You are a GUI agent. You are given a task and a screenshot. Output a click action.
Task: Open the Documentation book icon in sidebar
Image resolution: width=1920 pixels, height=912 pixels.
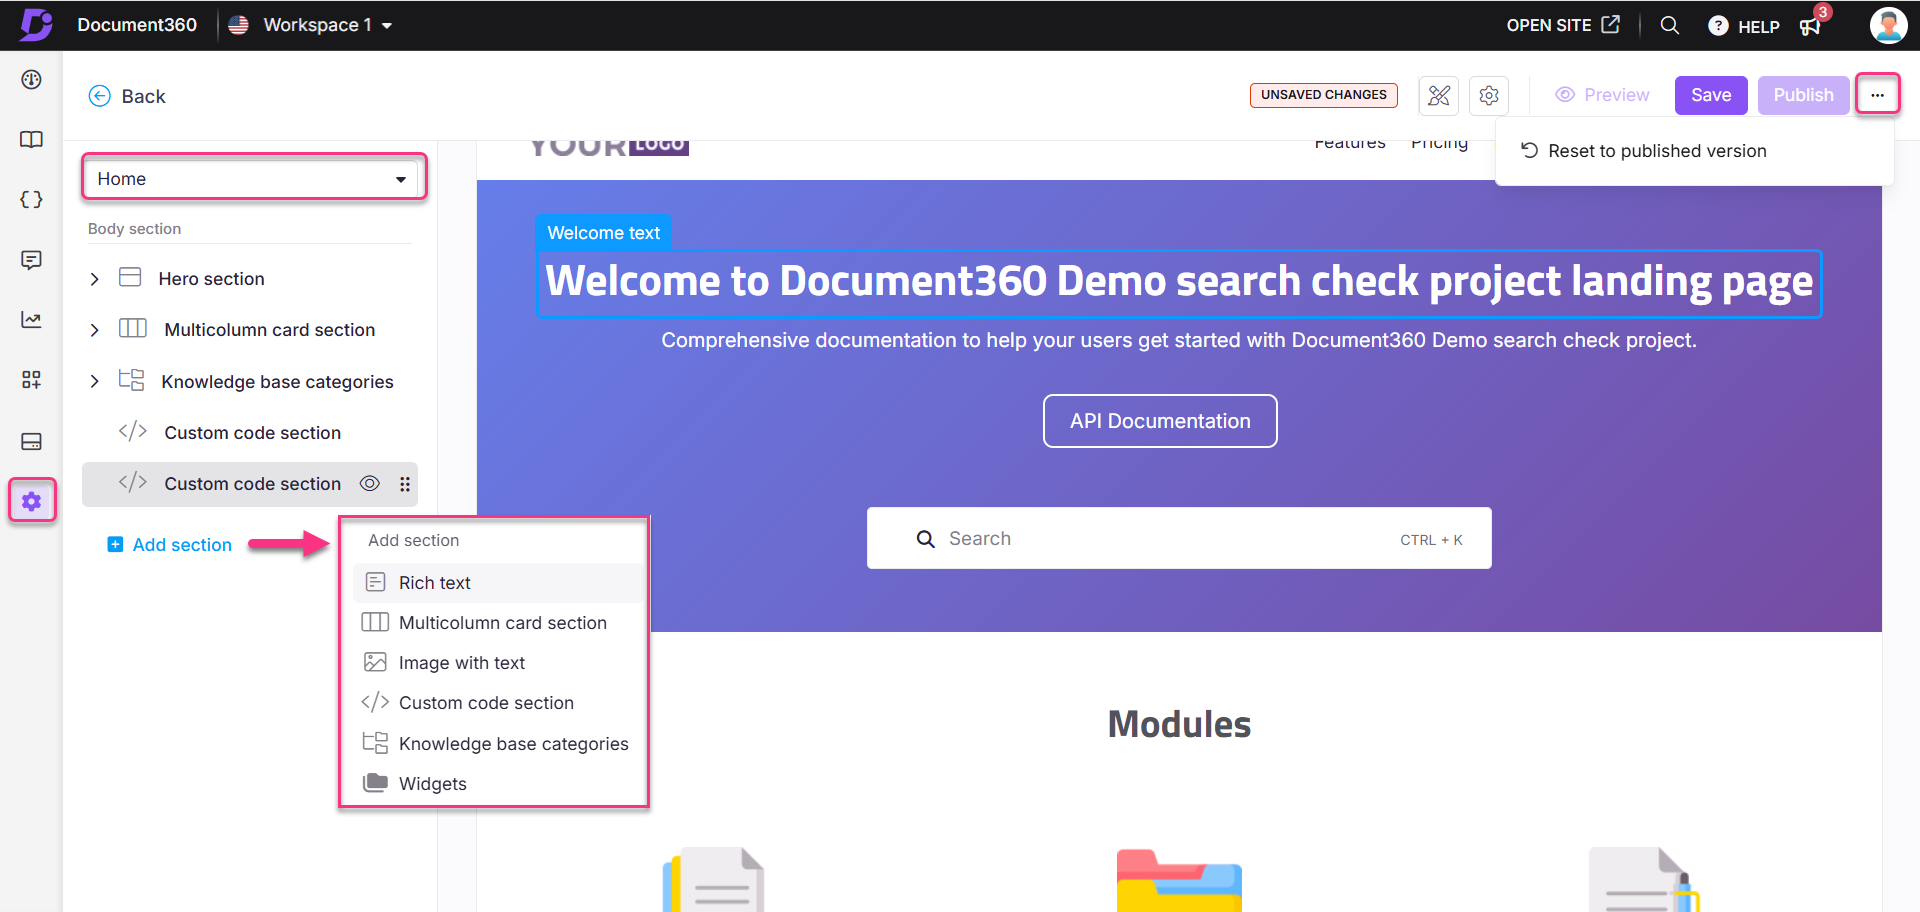tap(31, 139)
